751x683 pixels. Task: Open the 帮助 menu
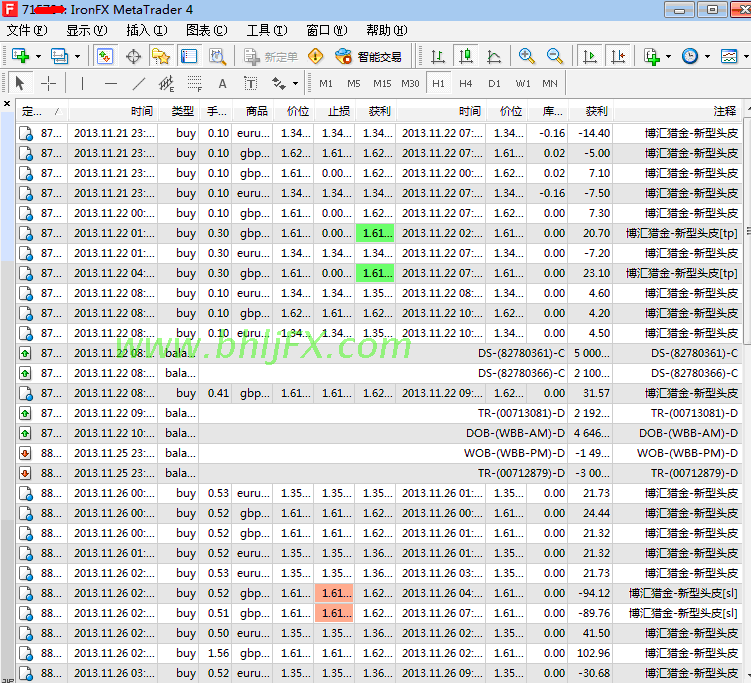[x=387, y=31]
